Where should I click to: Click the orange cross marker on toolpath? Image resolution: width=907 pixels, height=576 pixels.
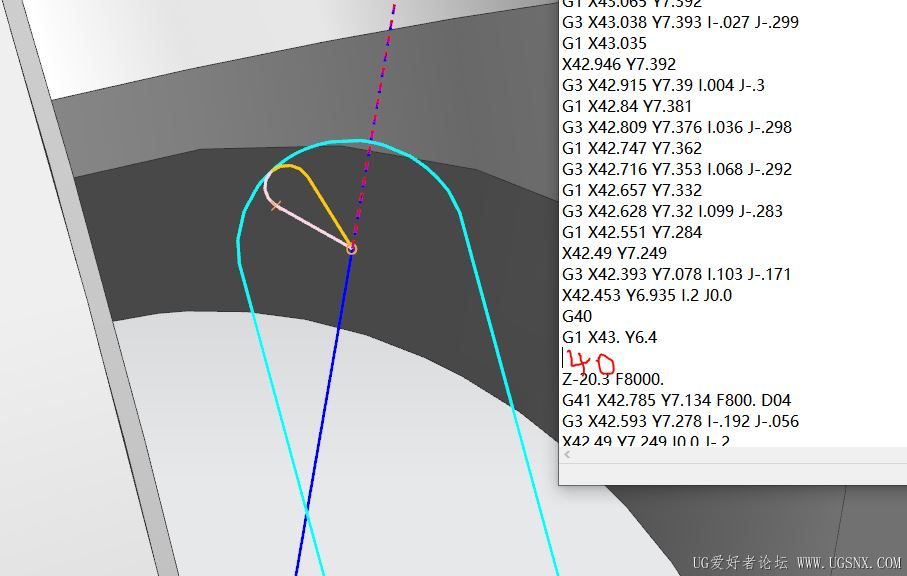pyautogui.click(x=276, y=205)
